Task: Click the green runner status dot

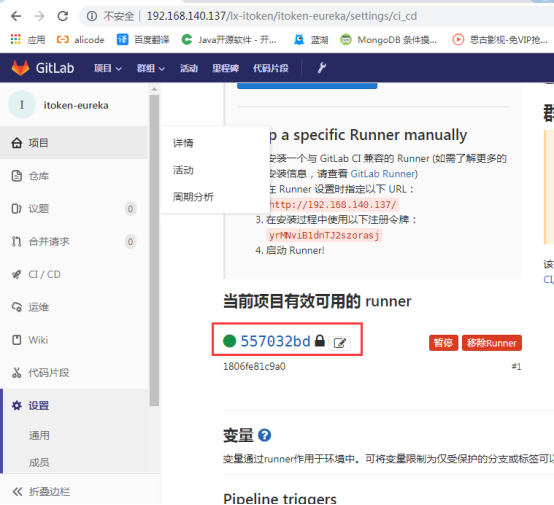Action: click(x=229, y=341)
